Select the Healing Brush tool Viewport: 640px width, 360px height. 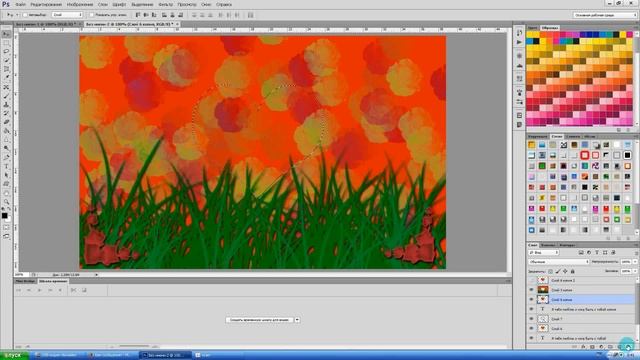(x=6, y=87)
